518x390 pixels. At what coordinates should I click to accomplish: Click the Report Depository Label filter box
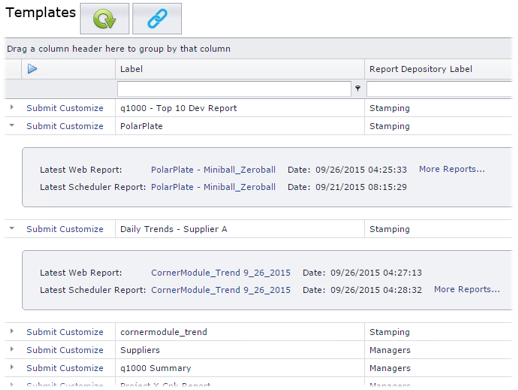click(x=439, y=89)
